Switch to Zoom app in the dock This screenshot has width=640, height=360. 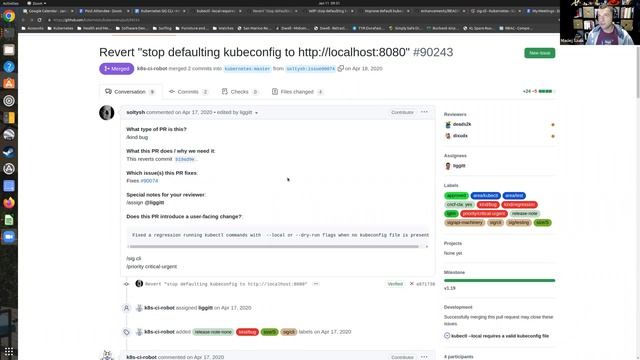9,237
